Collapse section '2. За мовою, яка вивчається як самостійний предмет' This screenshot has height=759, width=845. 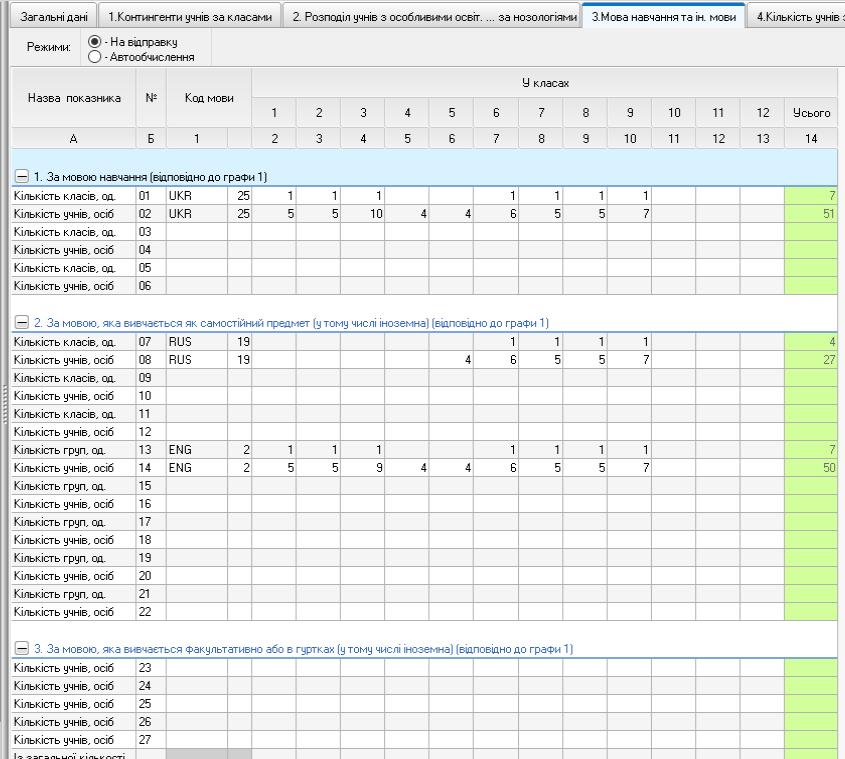tap(22, 322)
